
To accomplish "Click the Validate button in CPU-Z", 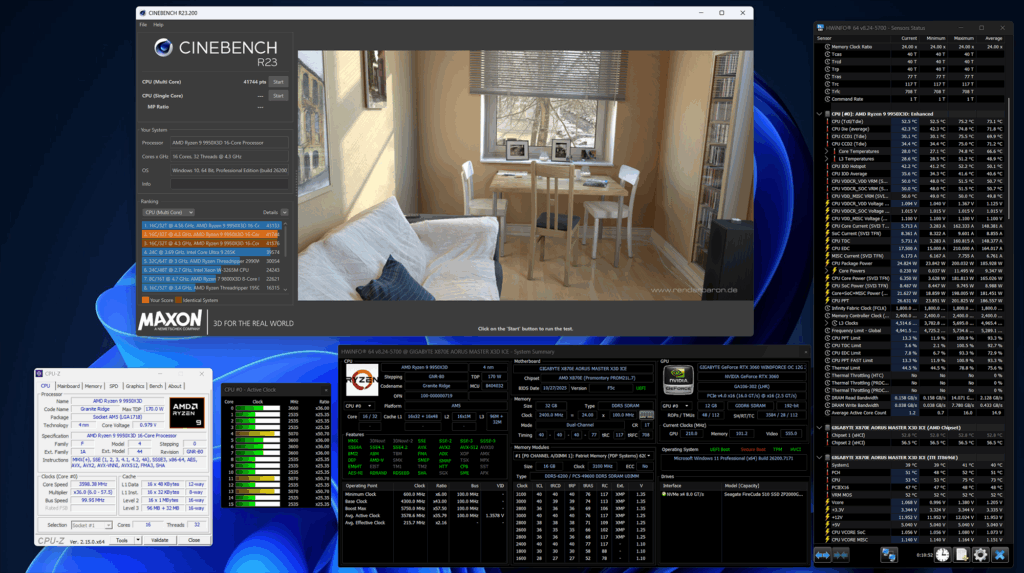I will [160, 539].
